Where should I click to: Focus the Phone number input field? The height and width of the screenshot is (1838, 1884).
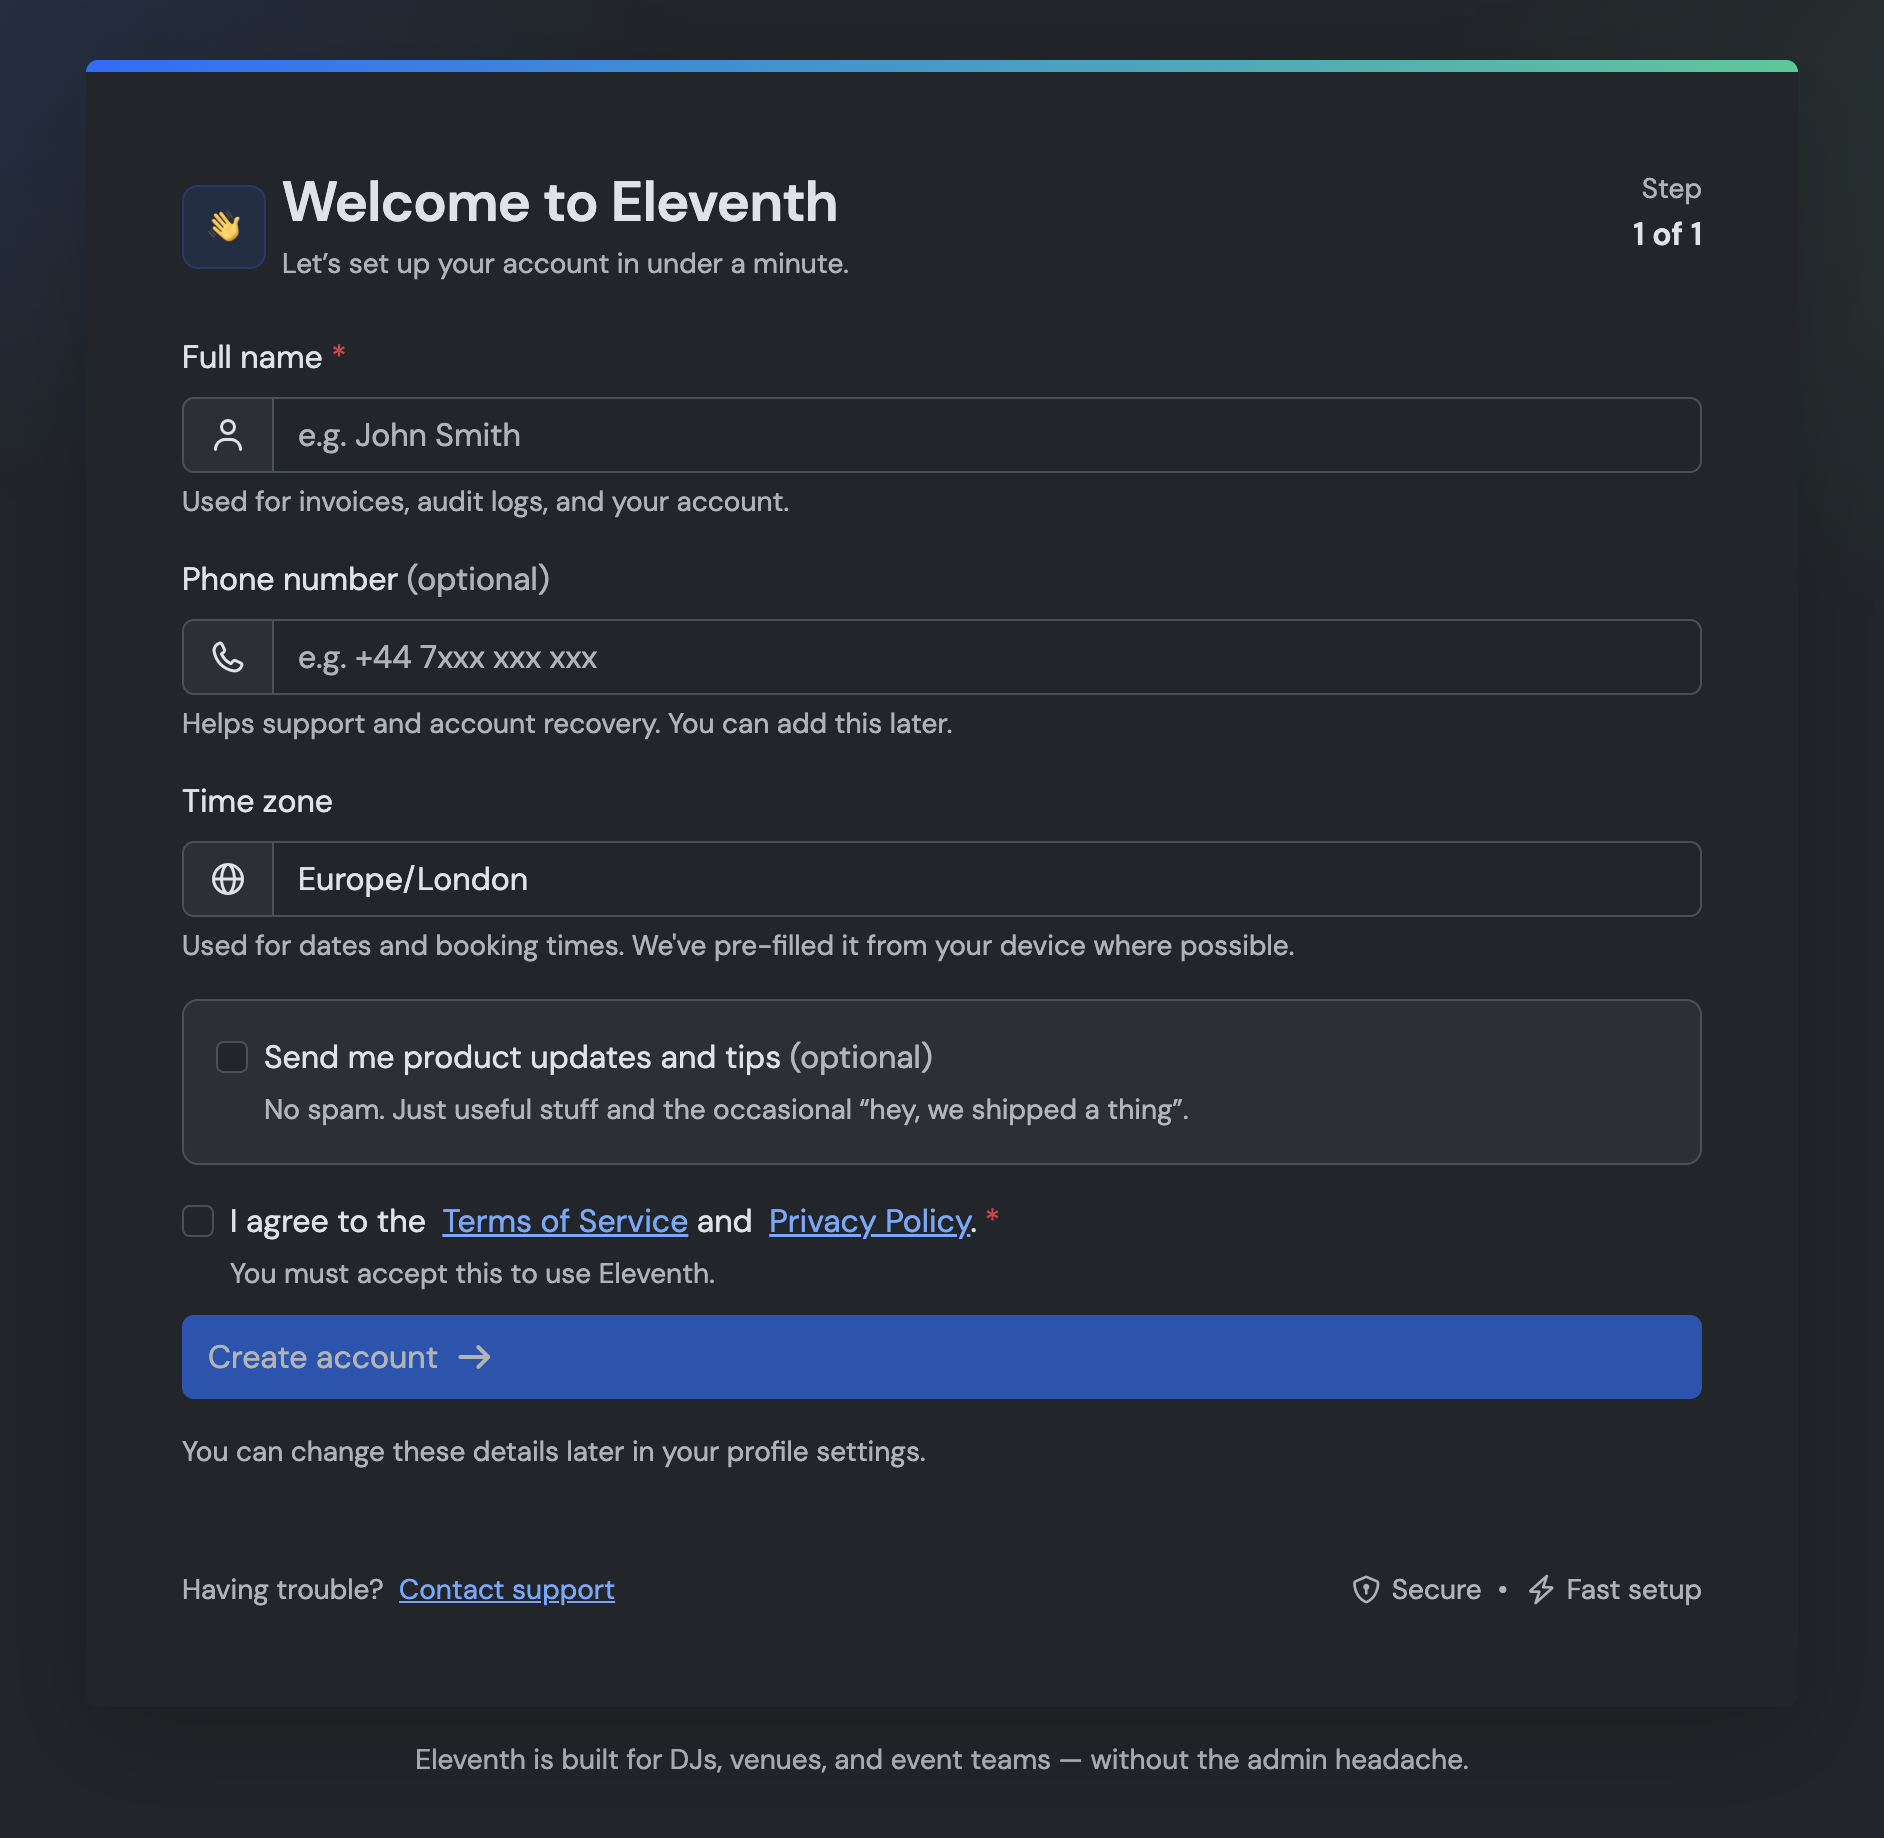click(x=986, y=657)
